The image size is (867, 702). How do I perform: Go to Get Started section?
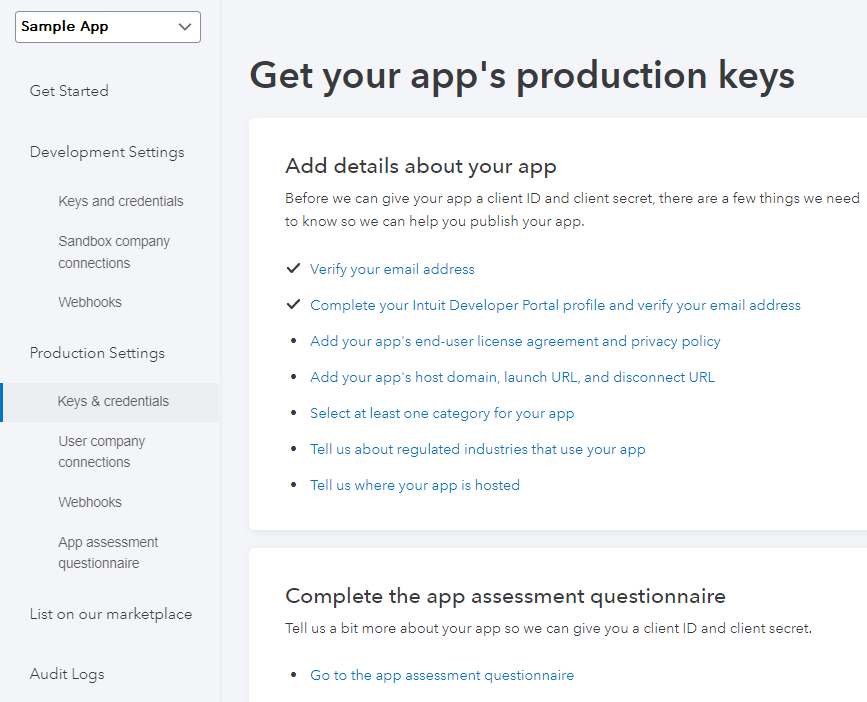coord(69,91)
